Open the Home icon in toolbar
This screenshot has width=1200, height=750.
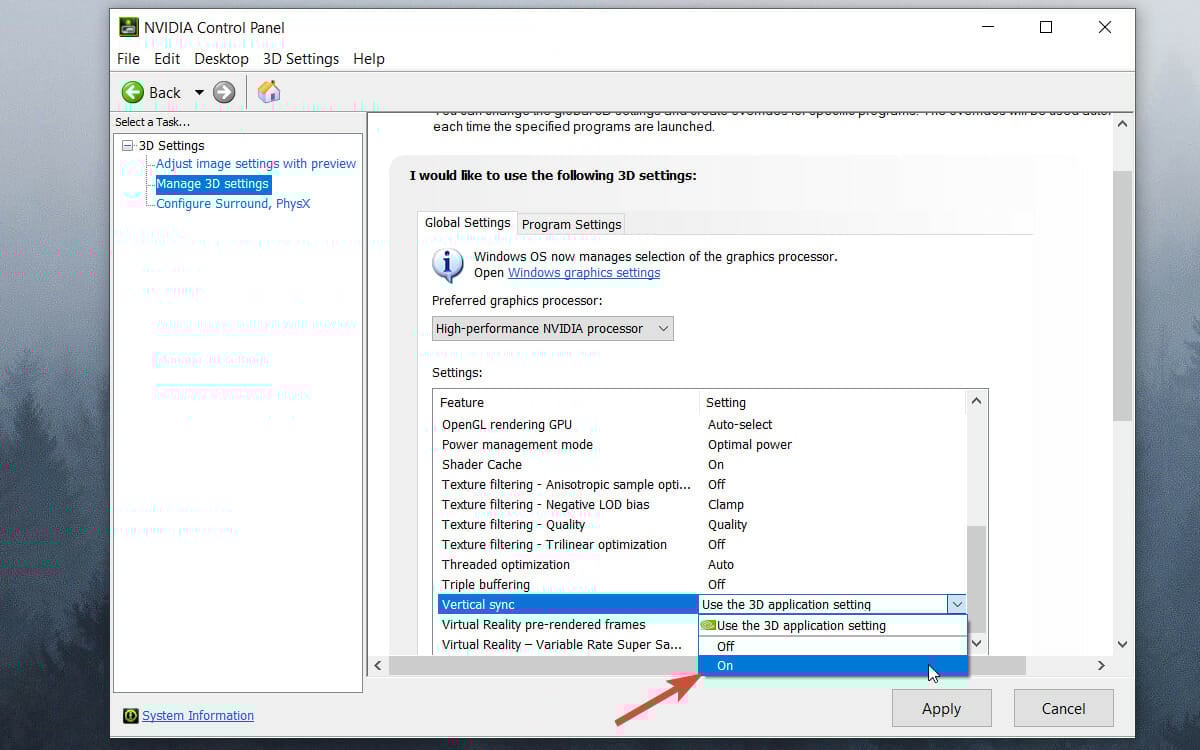[x=268, y=92]
